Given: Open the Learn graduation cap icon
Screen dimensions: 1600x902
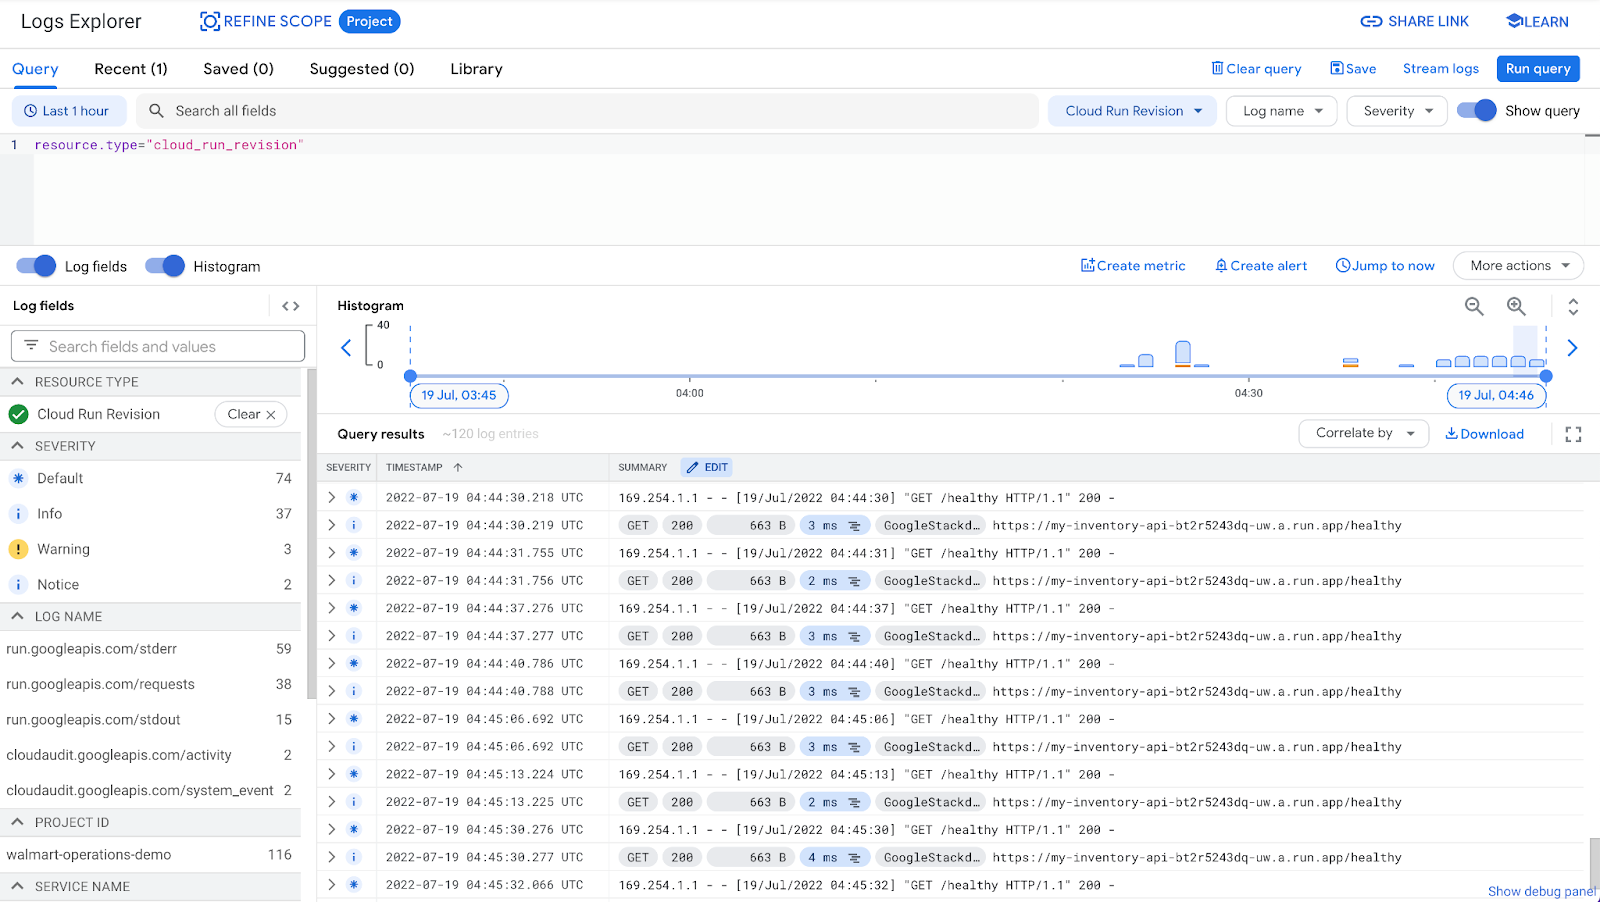Looking at the screenshot, I should pos(1514,21).
